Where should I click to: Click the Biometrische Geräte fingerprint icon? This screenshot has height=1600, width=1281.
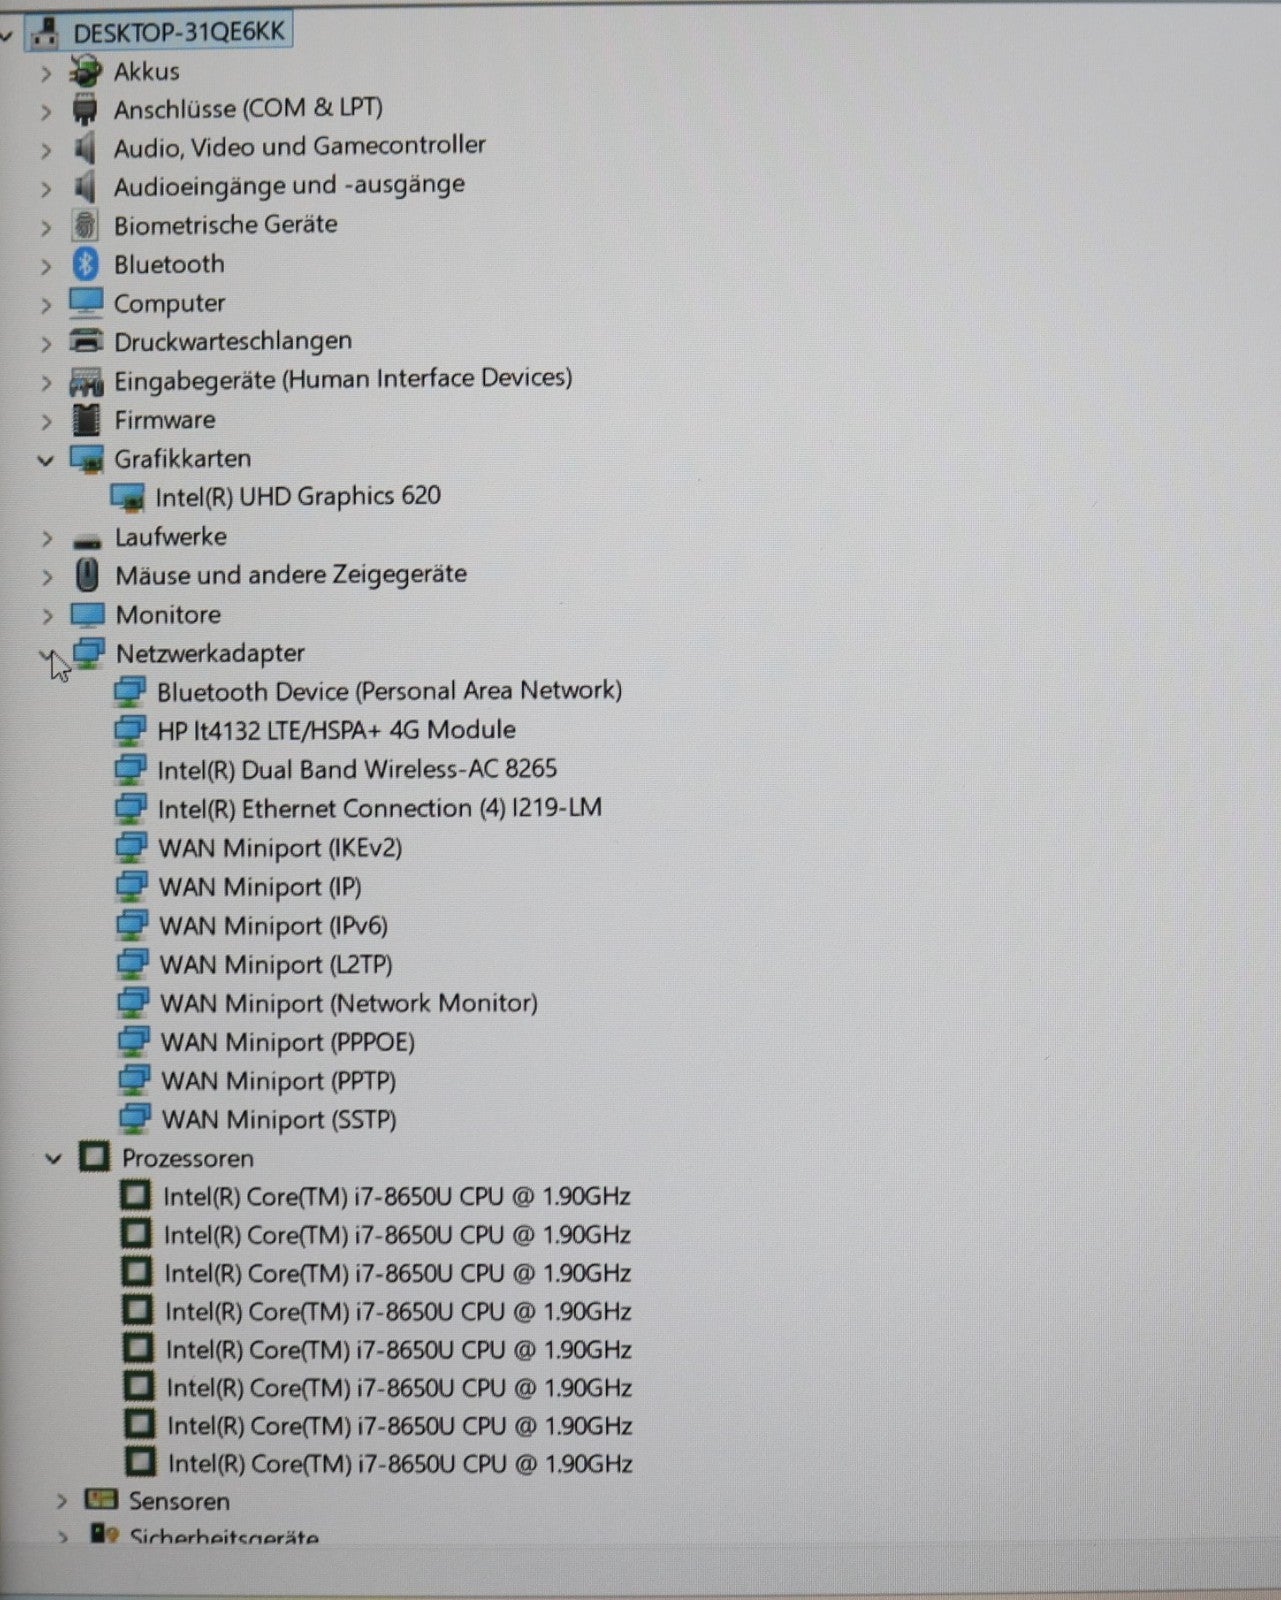click(x=86, y=225)
